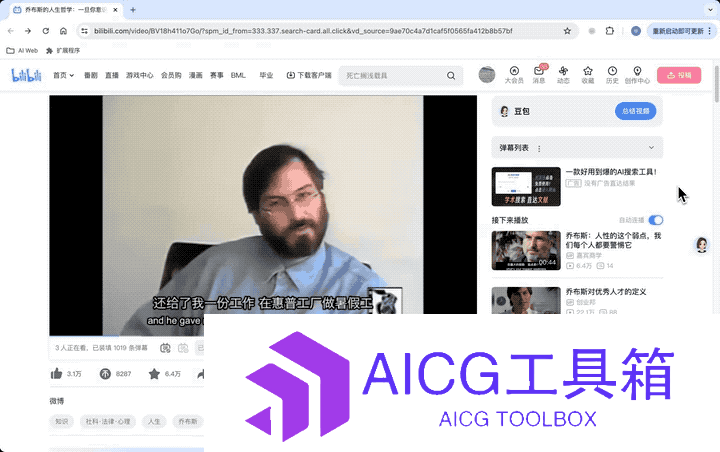
Task: Open the 游戏中心 nav item
Action: coord(140,75)
